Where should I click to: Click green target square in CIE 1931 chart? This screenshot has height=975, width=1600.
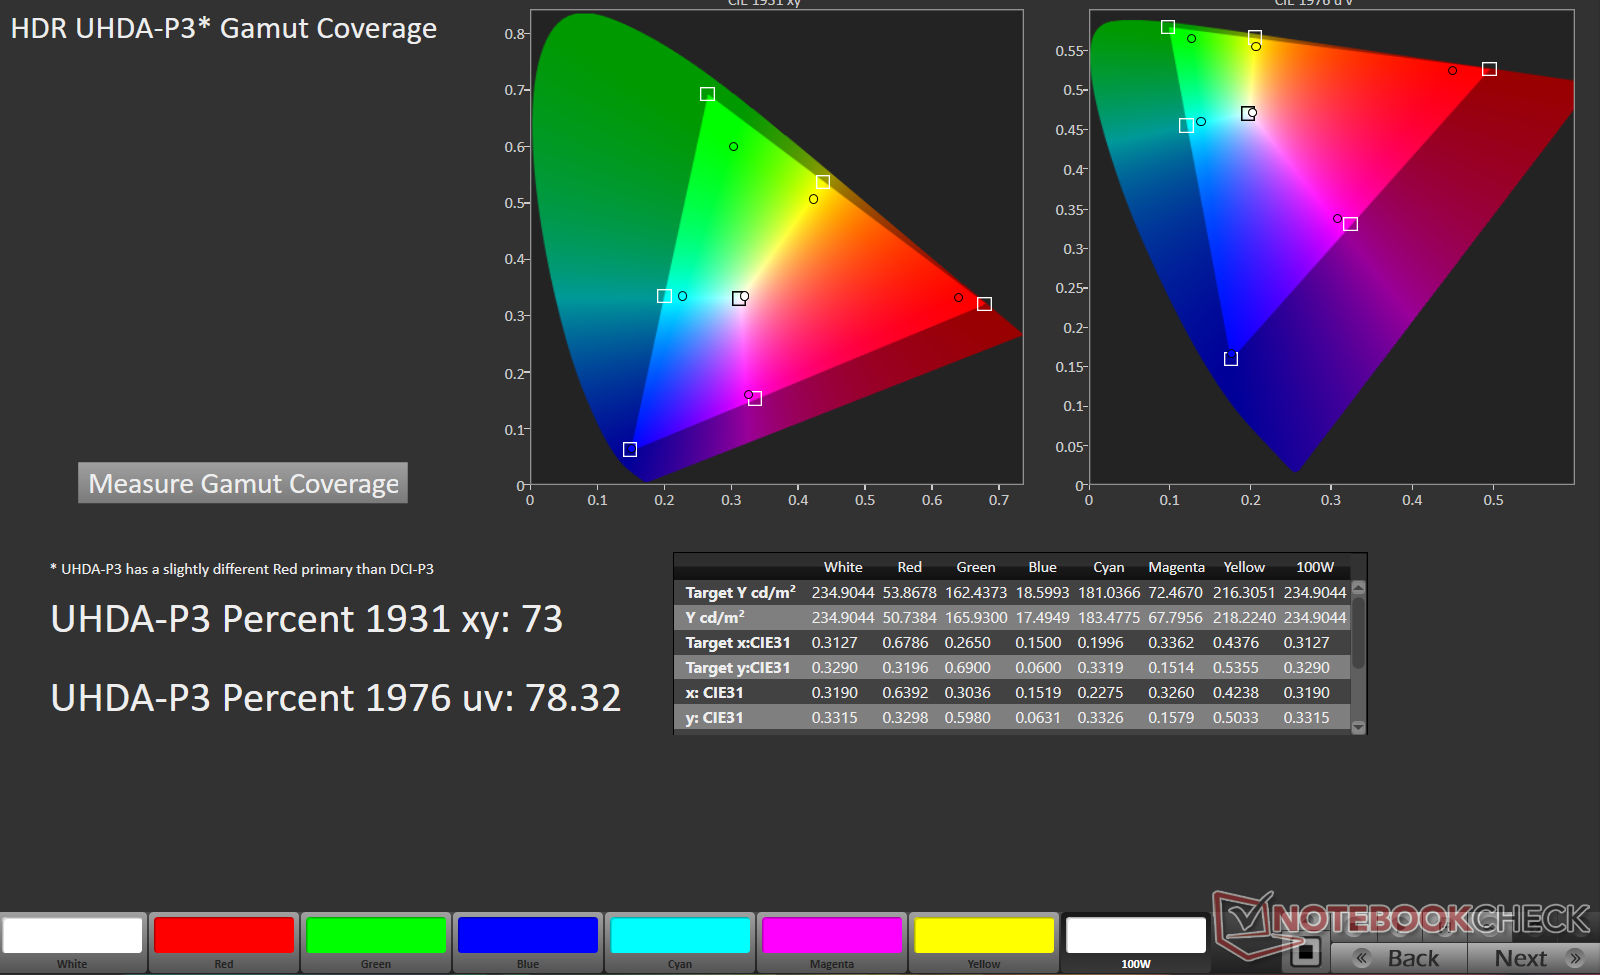[707, 94]
